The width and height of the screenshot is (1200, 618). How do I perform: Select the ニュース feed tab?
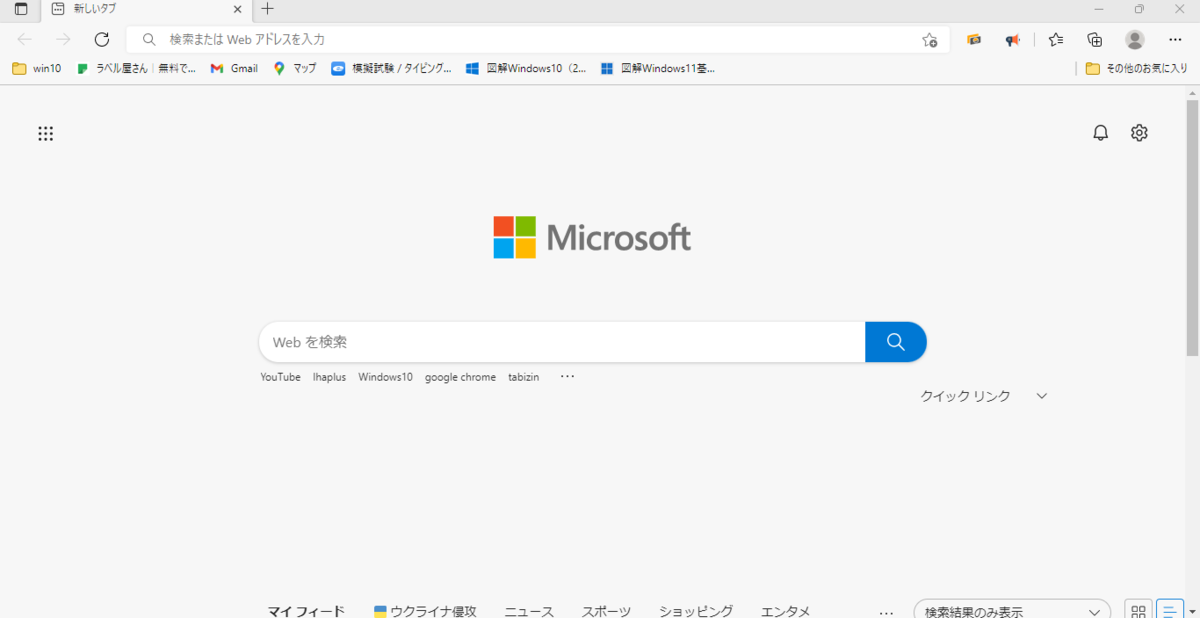(529, 611)
